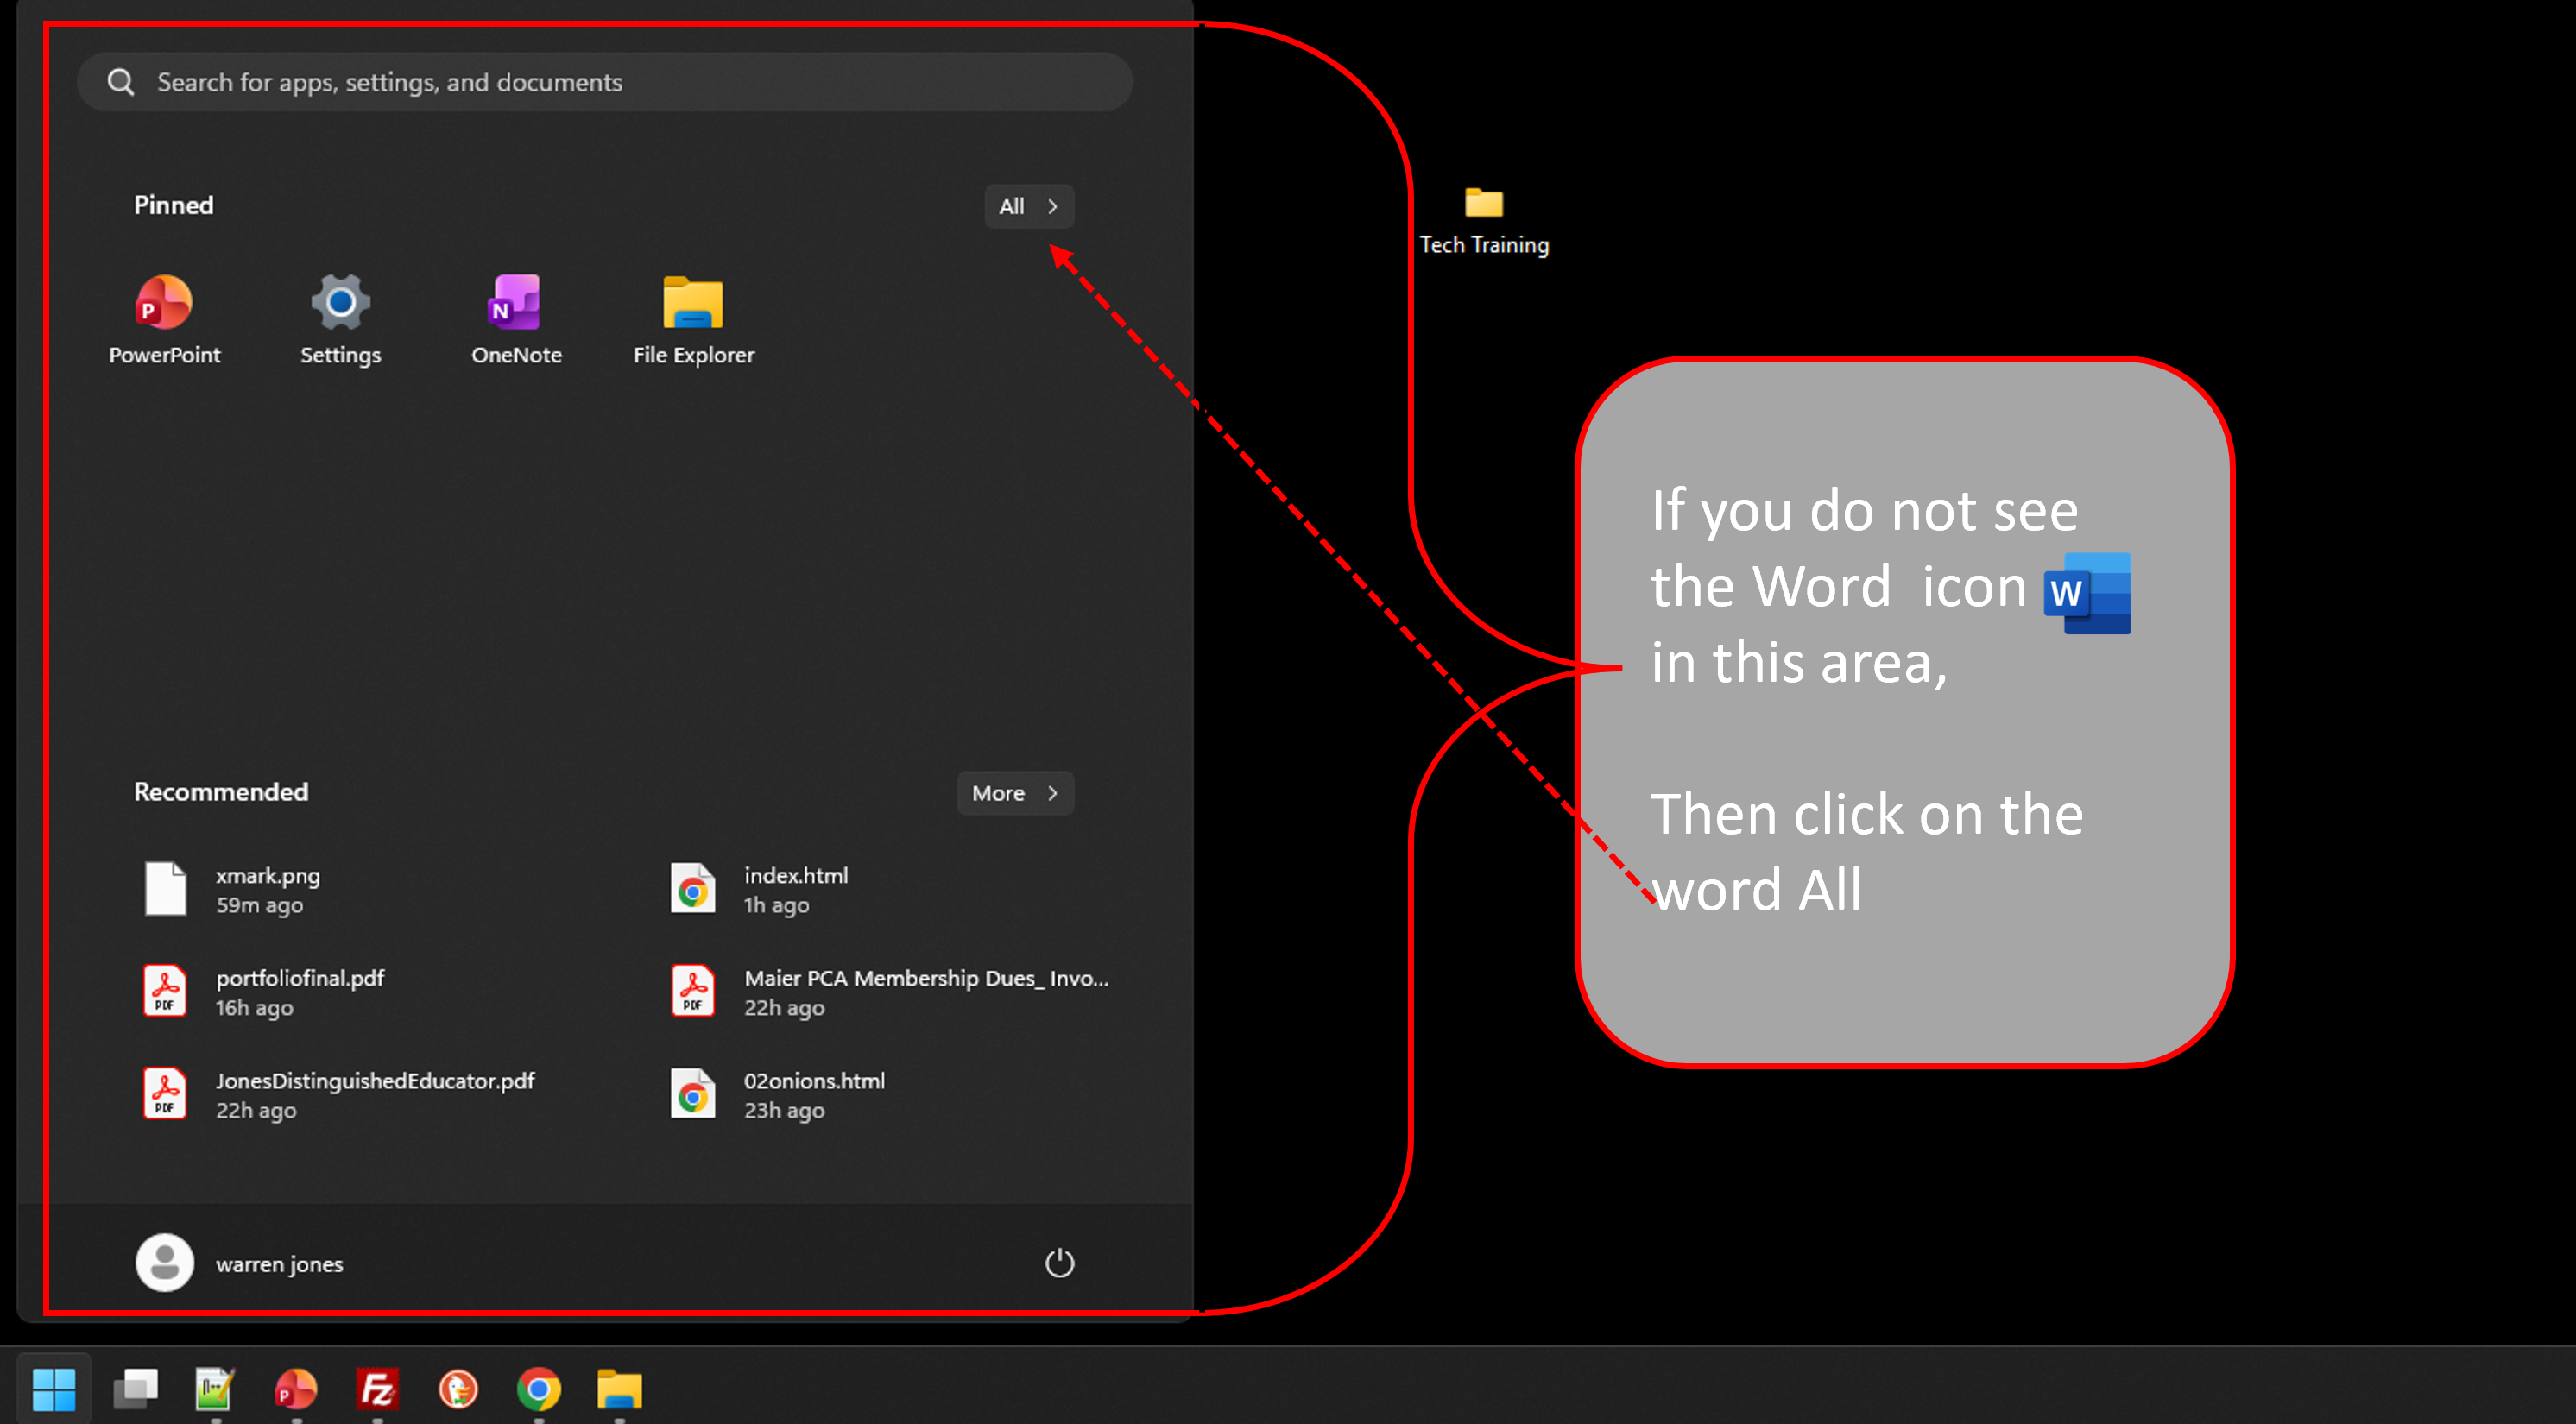Click the power button icon

1059,1262
